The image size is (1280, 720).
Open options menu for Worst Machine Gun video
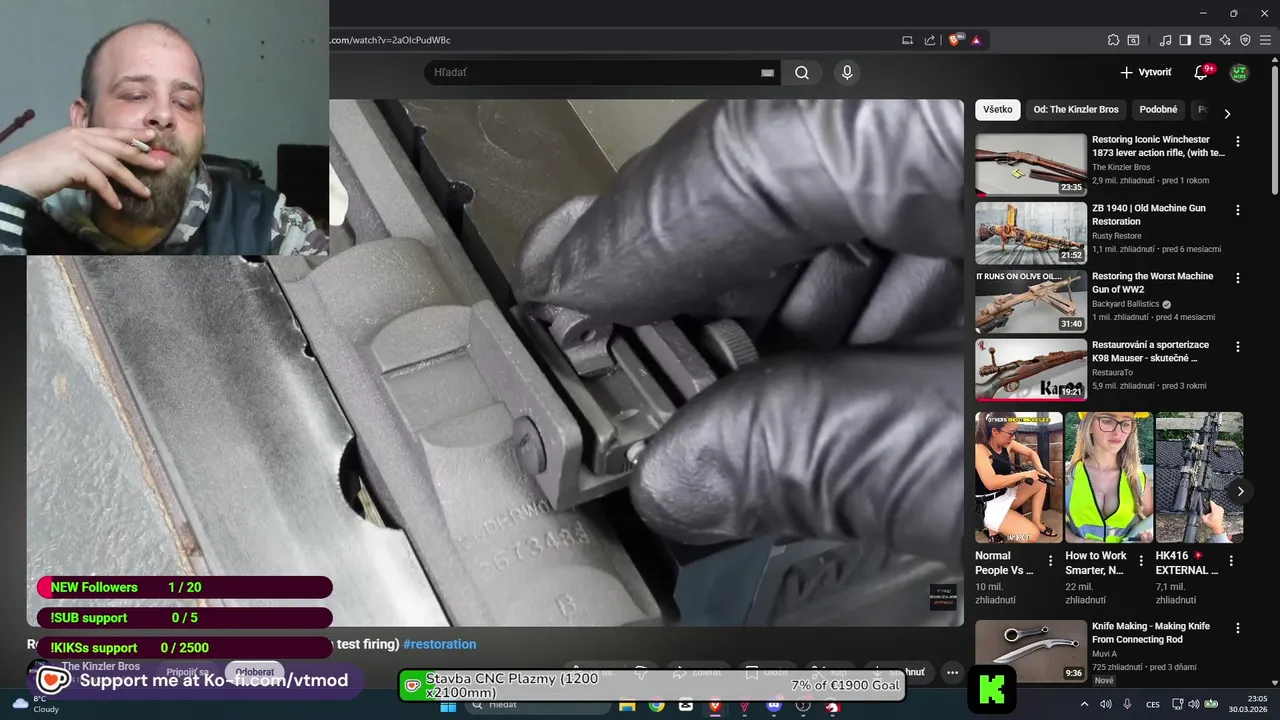(1238, 278)
